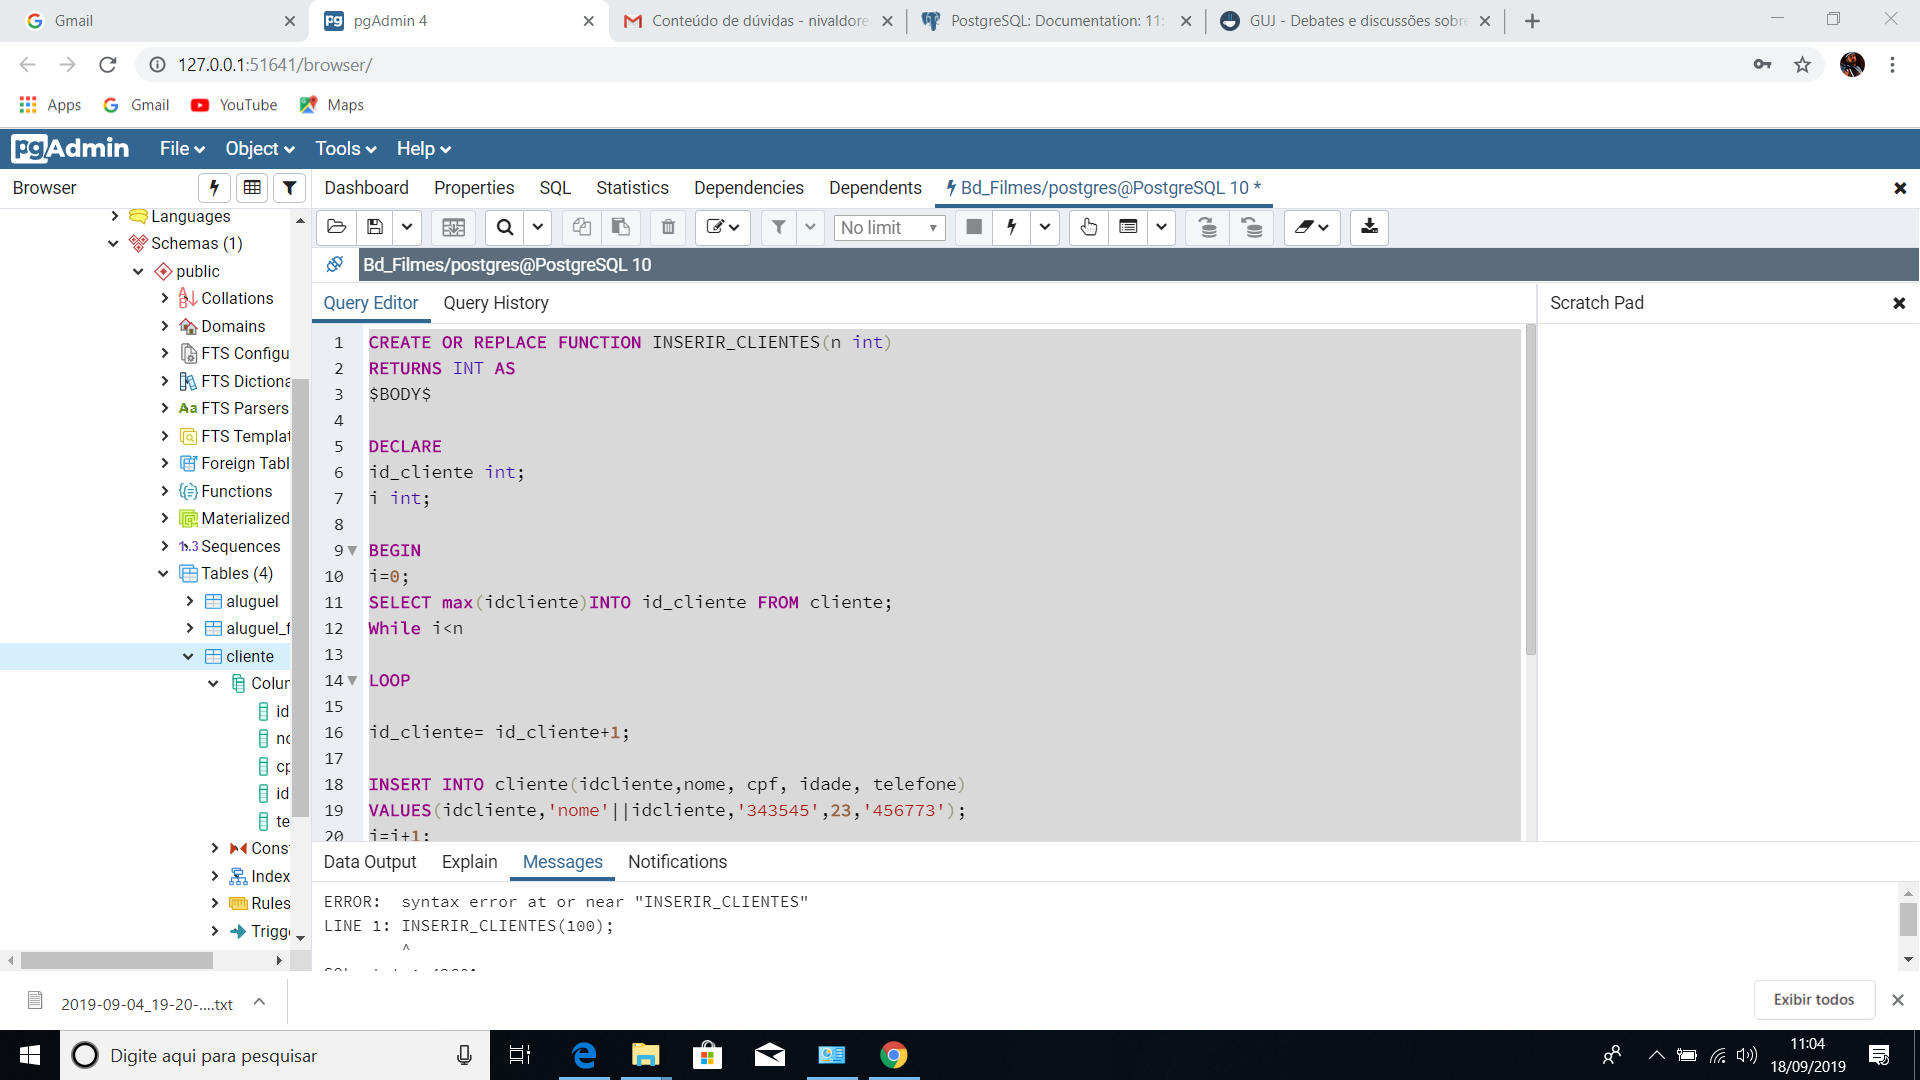The image size is (1920, 1080).
Task: Expand the Languages node
Action: tap(115, 216)
